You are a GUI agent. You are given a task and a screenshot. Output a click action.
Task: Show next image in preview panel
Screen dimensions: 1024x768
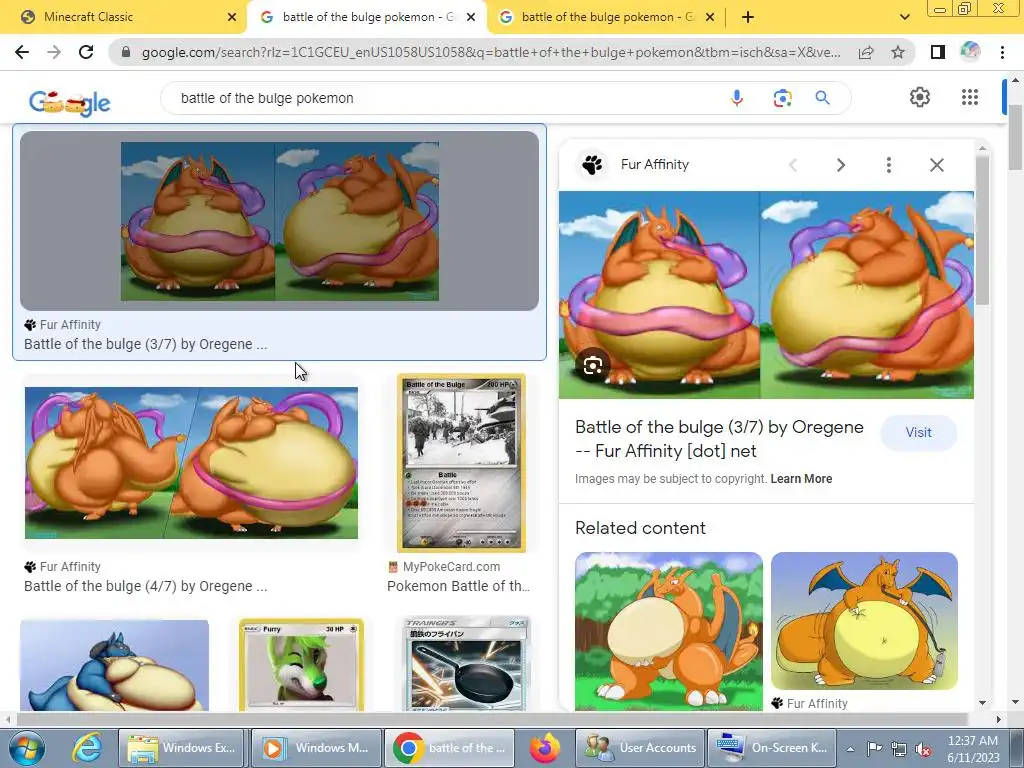tap(840, 165)
